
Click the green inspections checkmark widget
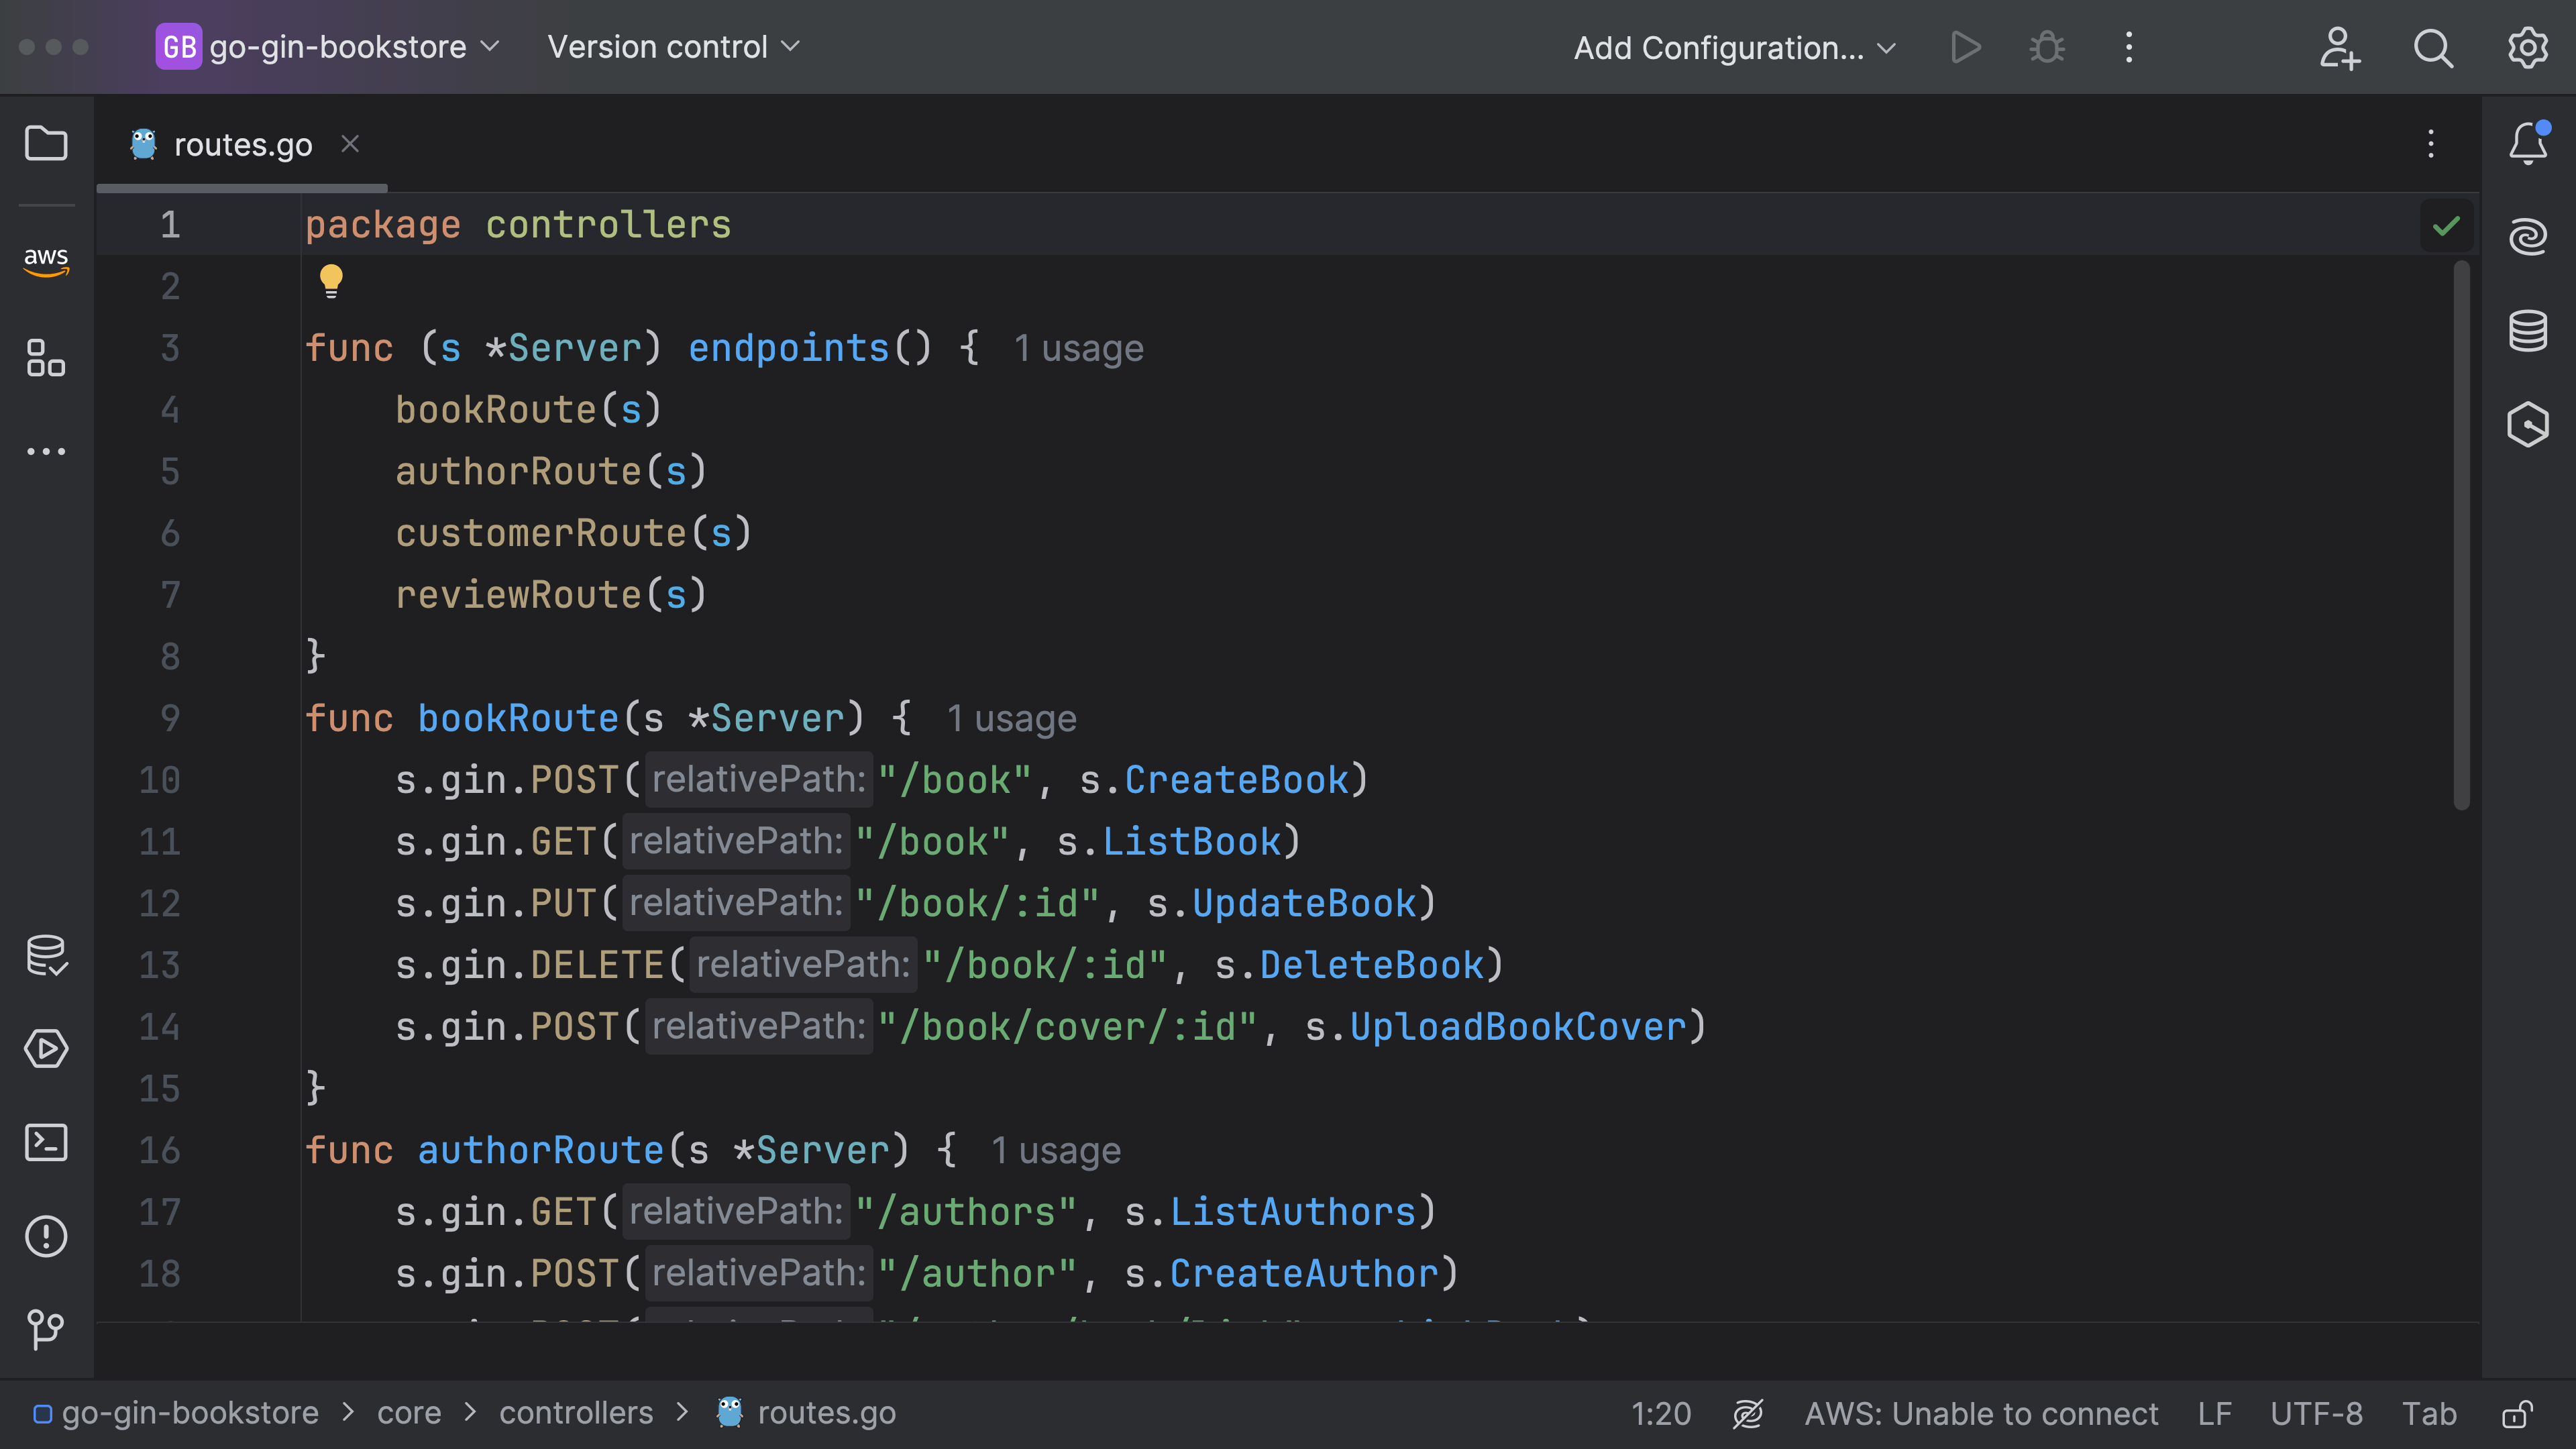pyautogui.click(x=2446, y=226)
